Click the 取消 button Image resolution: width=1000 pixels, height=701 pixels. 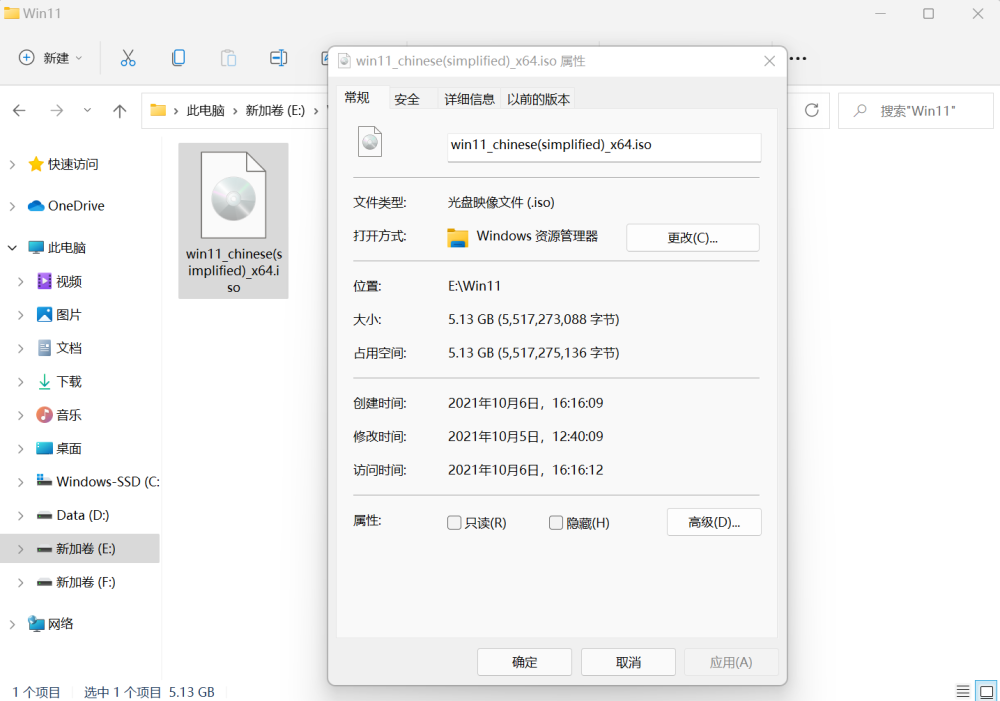click(x=628, y=662)
